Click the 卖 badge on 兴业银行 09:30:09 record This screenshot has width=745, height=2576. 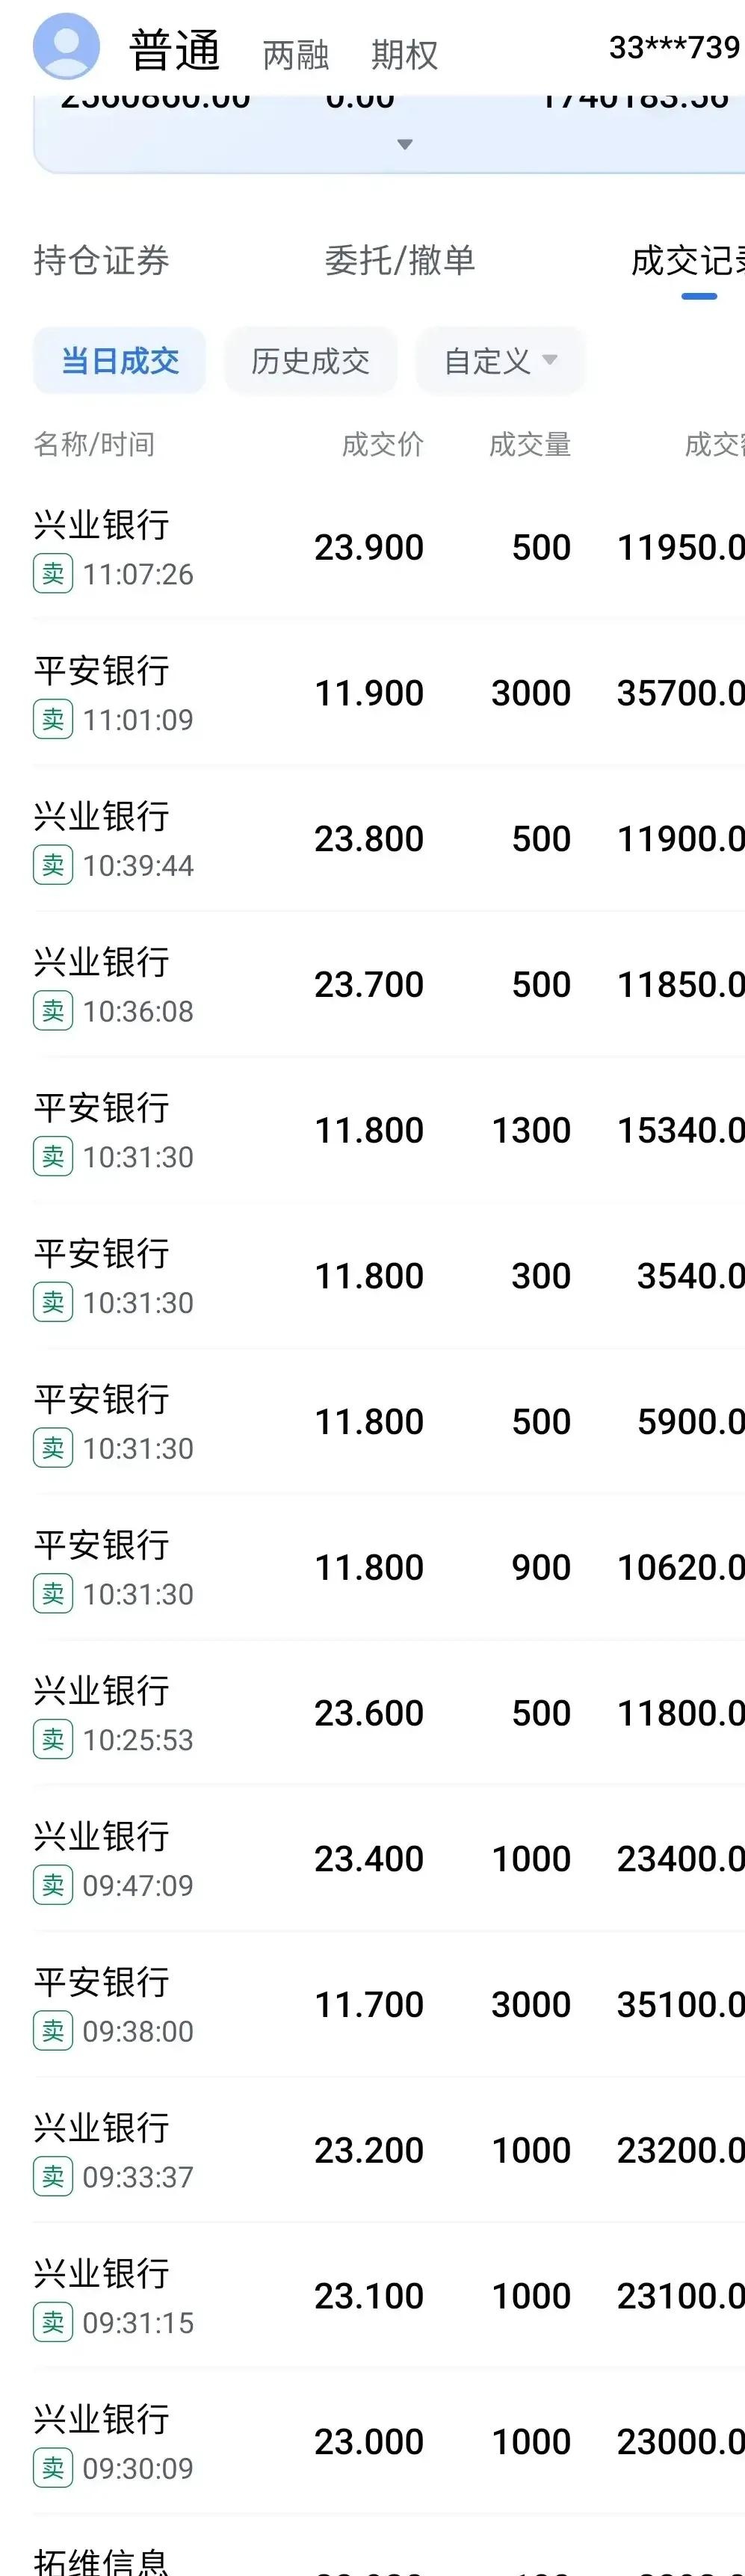(52, 2466)
